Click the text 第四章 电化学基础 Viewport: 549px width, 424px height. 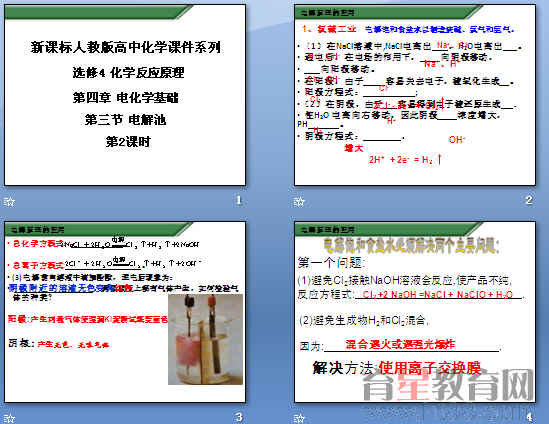126,97
